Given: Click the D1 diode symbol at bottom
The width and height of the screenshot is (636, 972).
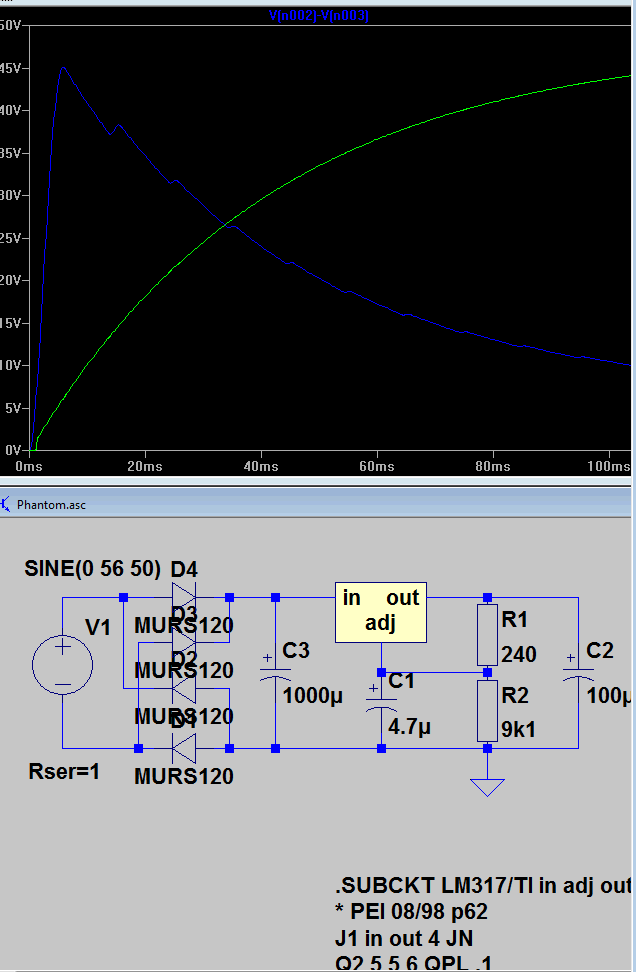Looking at the screenshot, I should [183, 748].
